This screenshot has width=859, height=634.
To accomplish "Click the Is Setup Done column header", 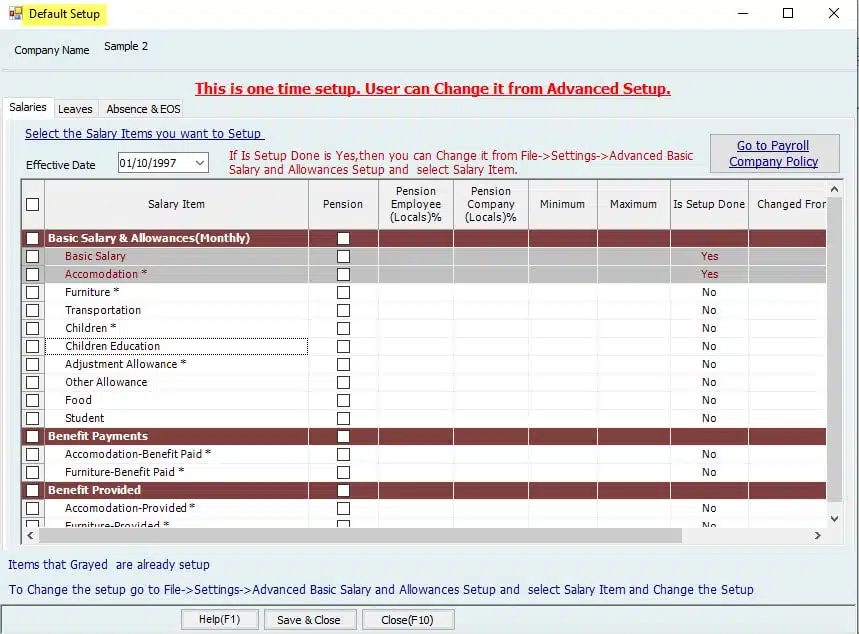I will point(709,204).
